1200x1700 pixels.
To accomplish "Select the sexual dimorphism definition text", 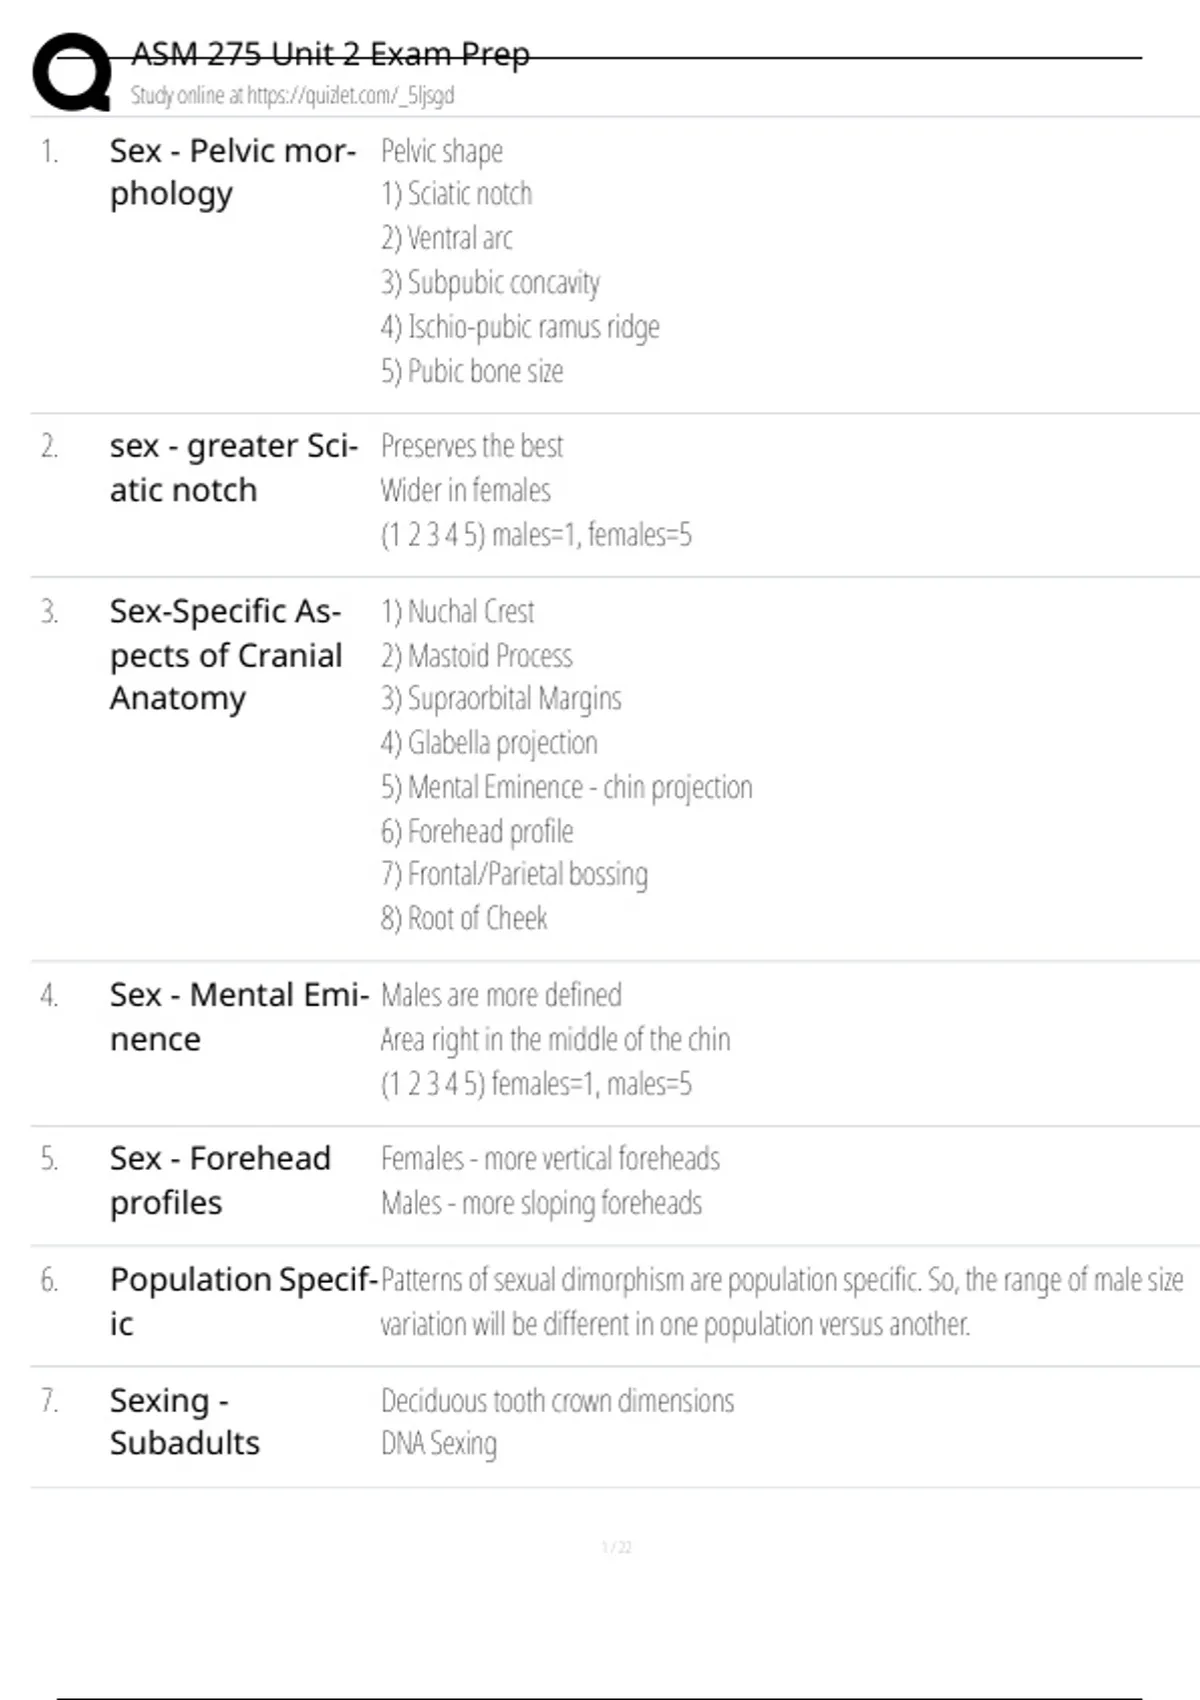I will tap(782, 1302).
